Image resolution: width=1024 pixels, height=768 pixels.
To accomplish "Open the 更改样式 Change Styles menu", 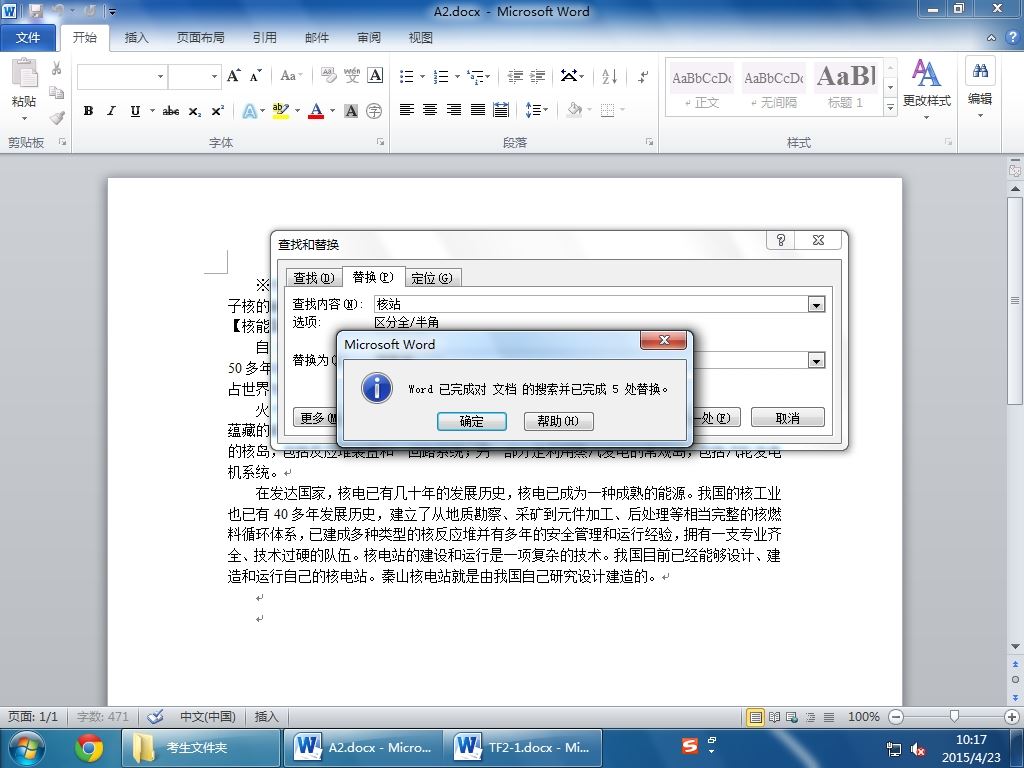I will (x=927, y=89).
